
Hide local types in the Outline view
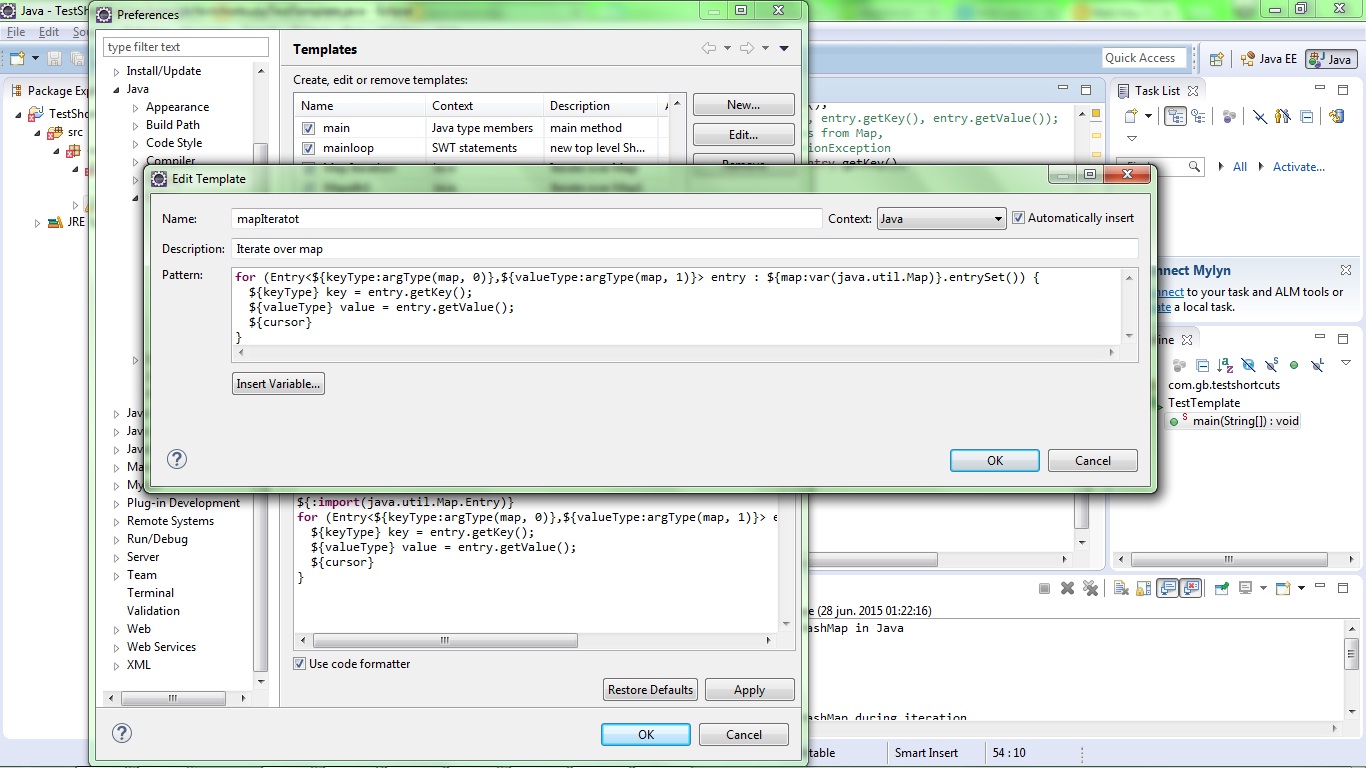1316,364
